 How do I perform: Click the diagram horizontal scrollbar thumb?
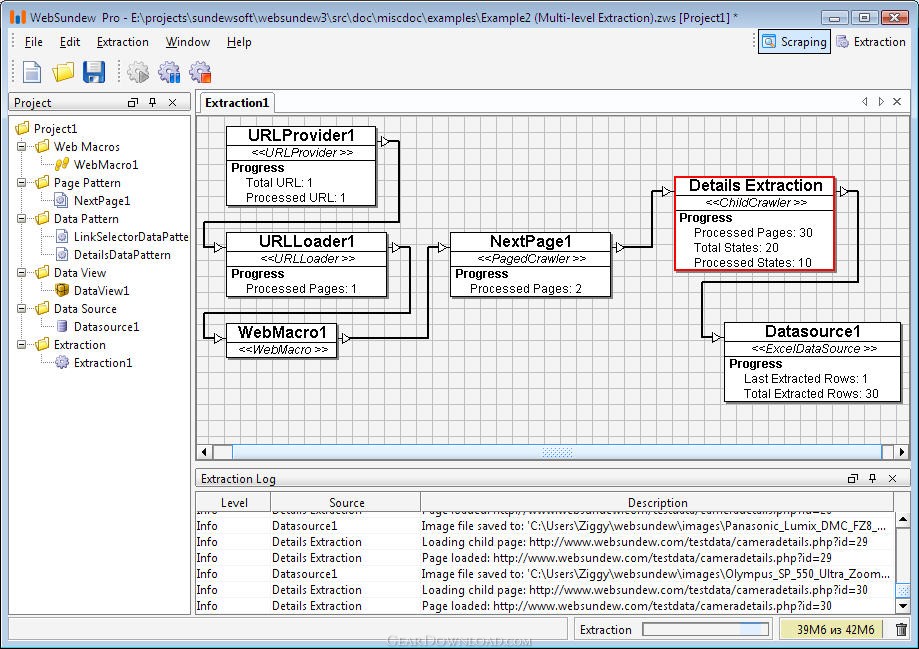point(557,452)
